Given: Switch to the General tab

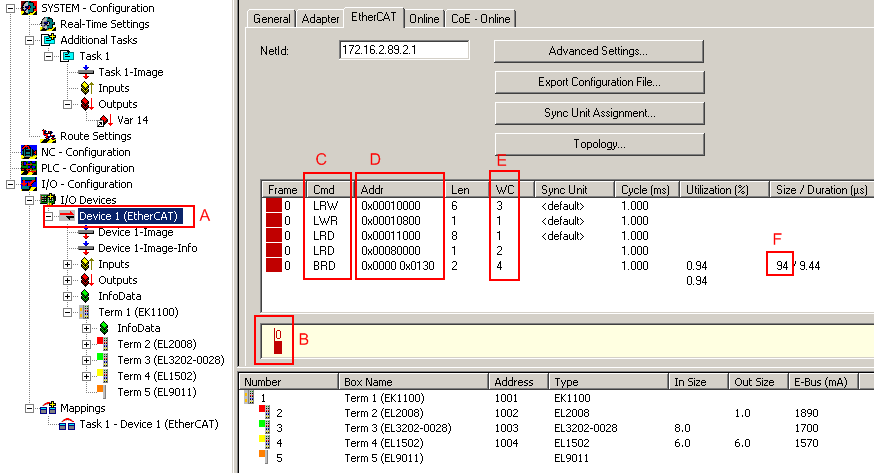Looking at the screenshot, I should 271,19.
